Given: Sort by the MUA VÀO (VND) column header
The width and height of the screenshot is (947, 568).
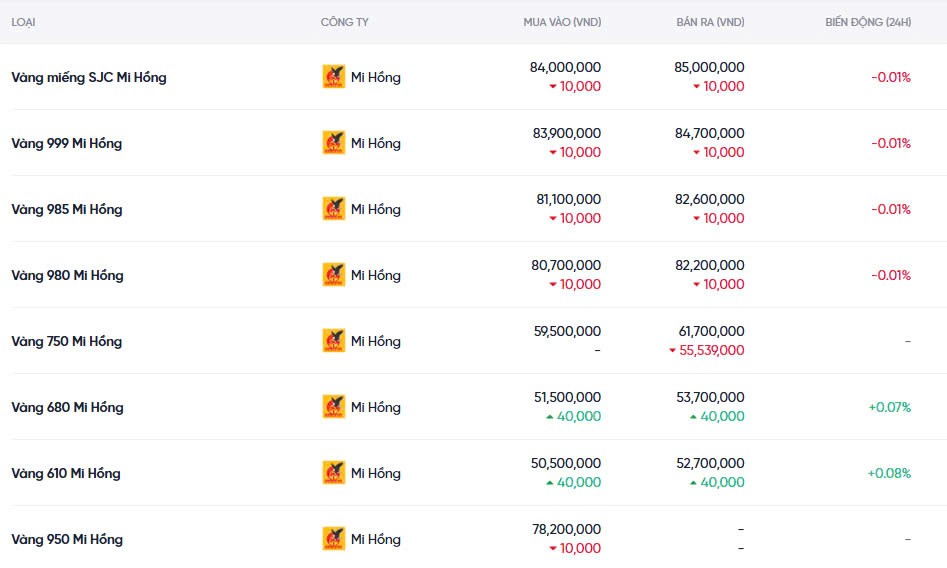Looking at the screenshot, I should tap(562, 22).
